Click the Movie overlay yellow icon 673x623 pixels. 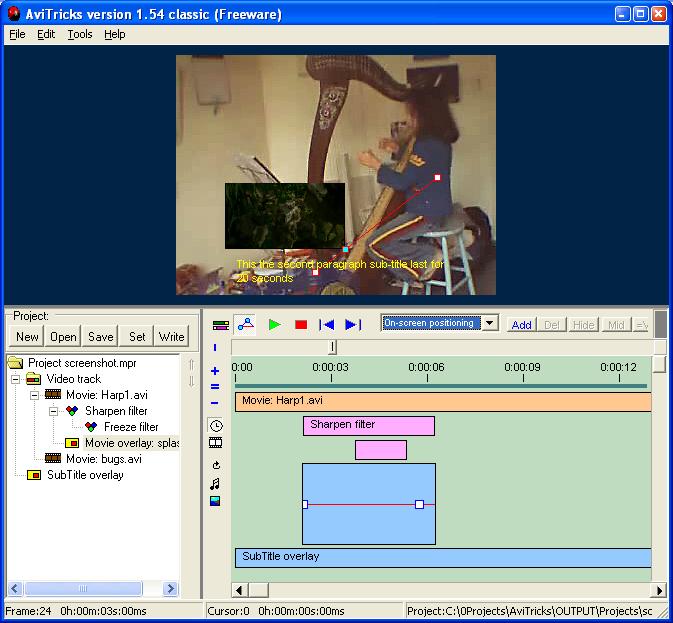pyautogui.click(x=72, y=443)
